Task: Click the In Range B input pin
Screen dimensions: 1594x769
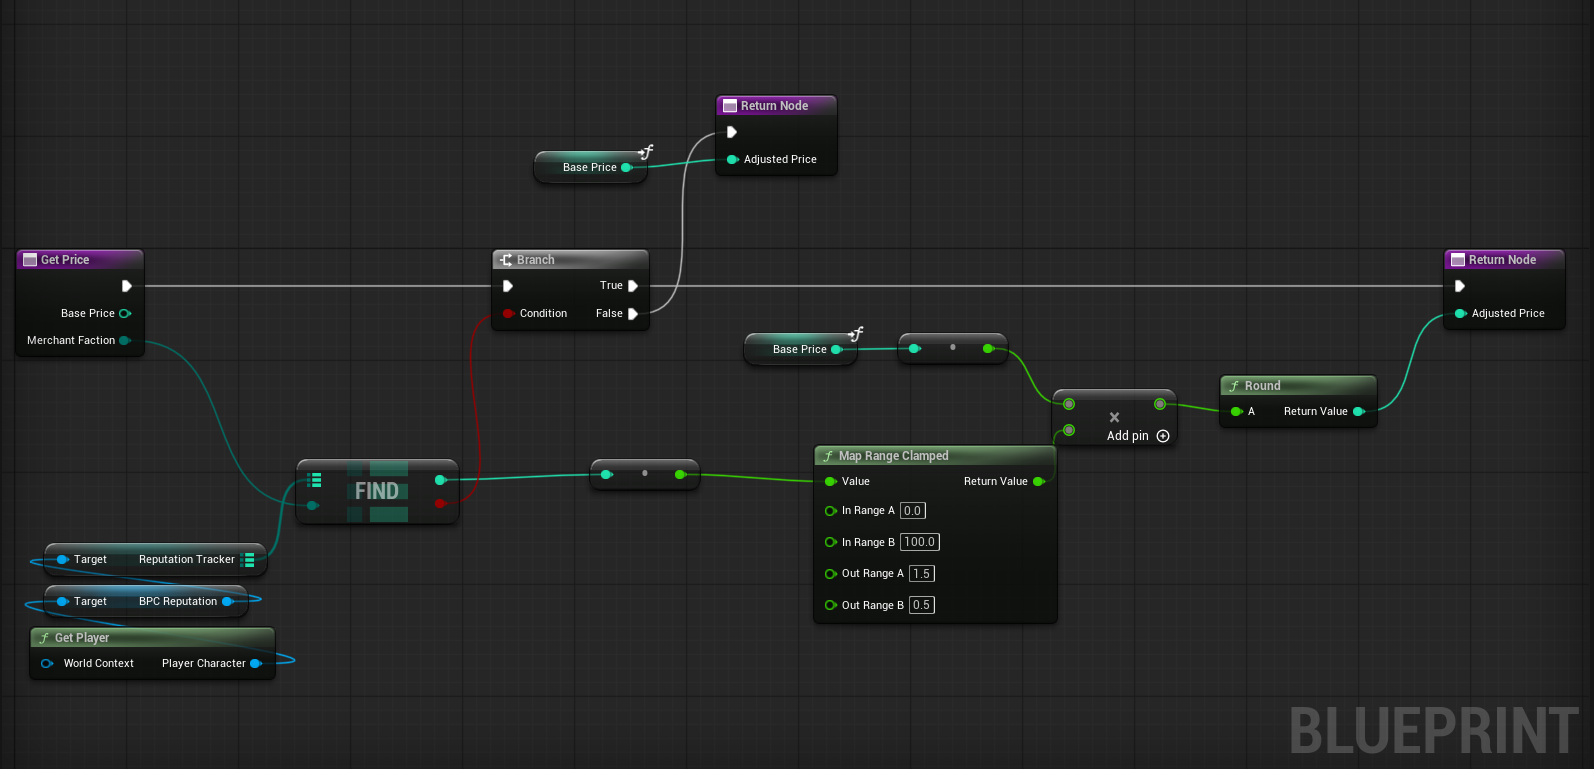Action: [x=830, y=542]
